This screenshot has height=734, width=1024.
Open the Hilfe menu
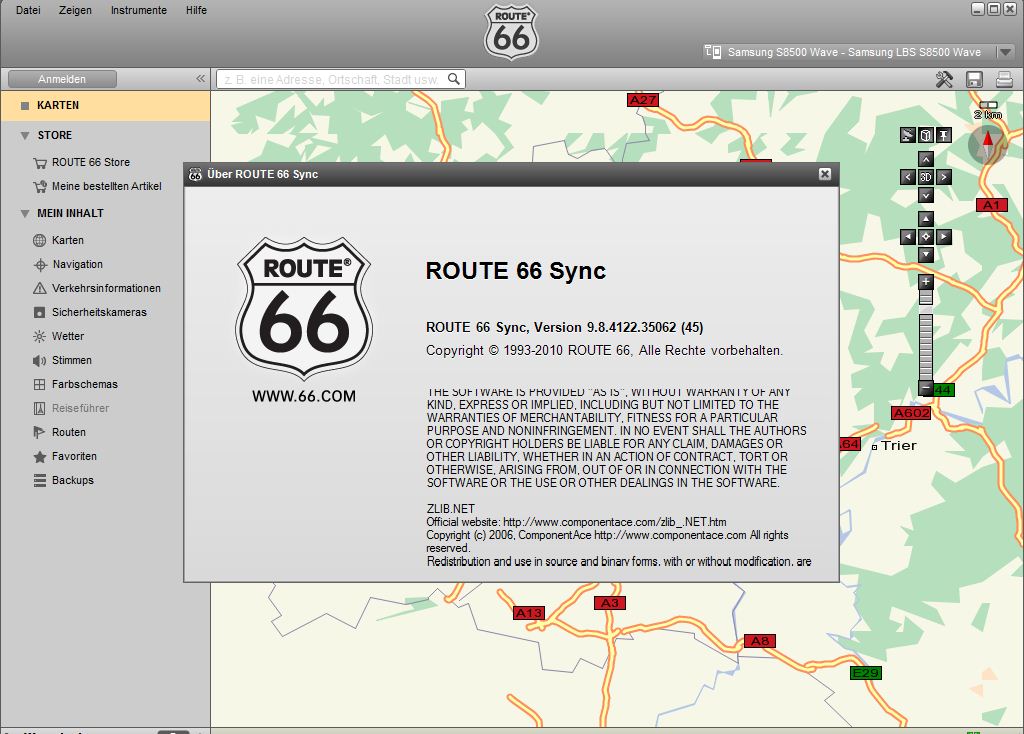tap(196, 10)
